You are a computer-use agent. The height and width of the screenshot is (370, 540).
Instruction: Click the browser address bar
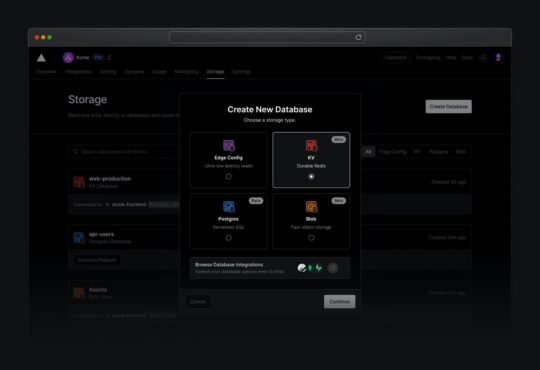click(267, 37)
